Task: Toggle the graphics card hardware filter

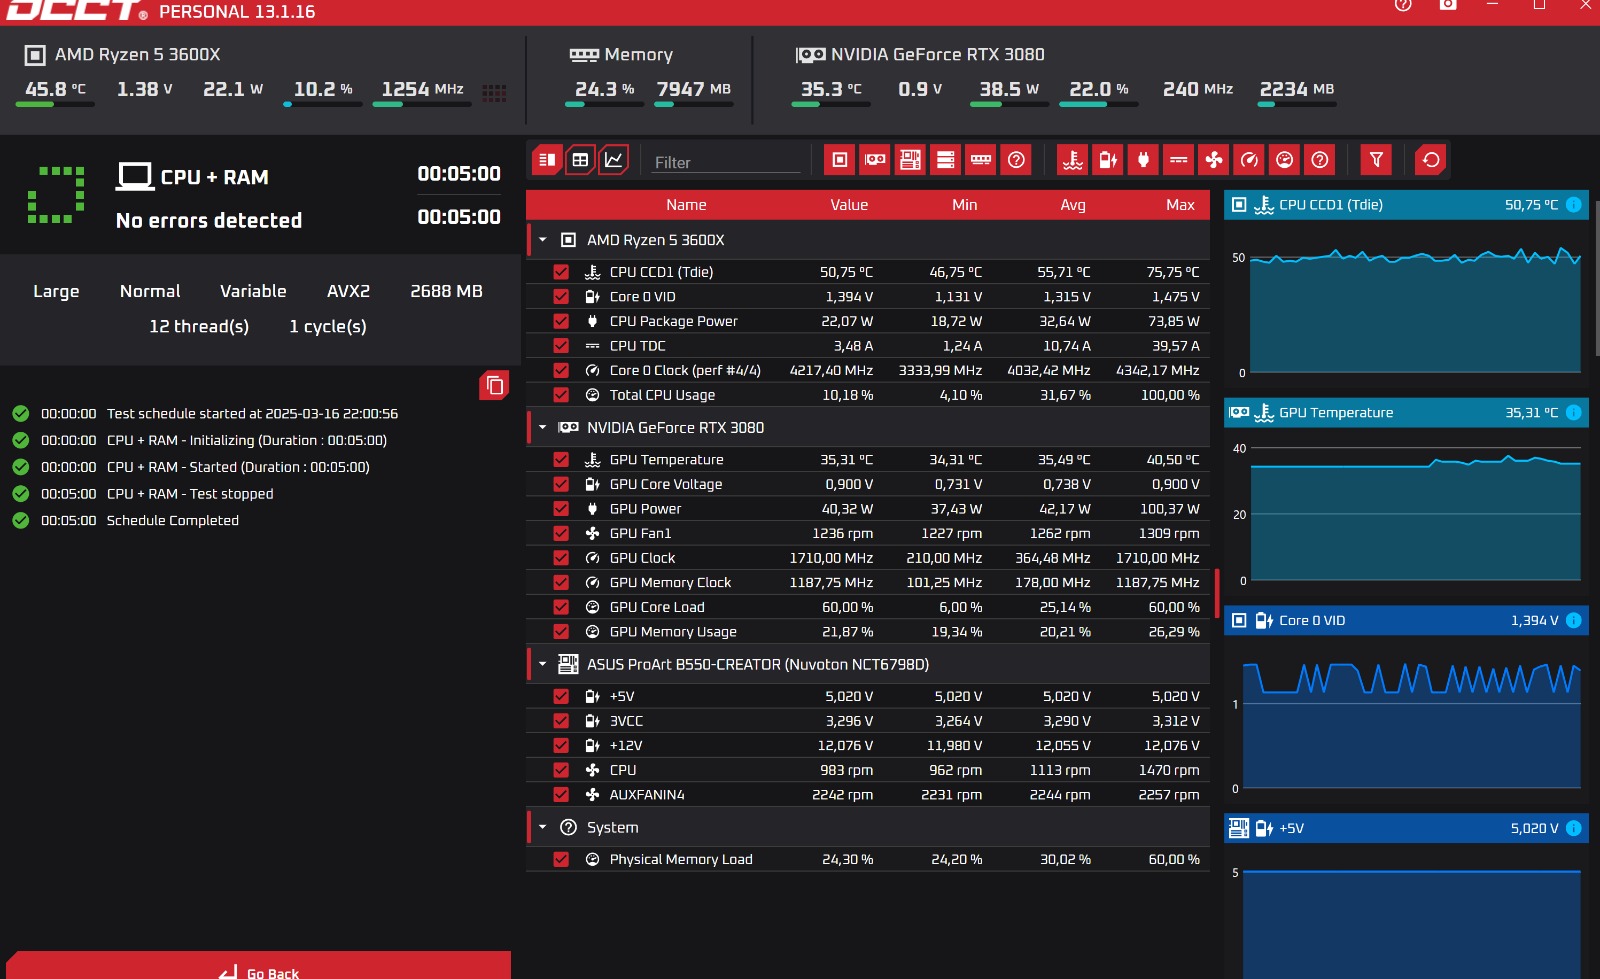Action: (x=875, y=160)
